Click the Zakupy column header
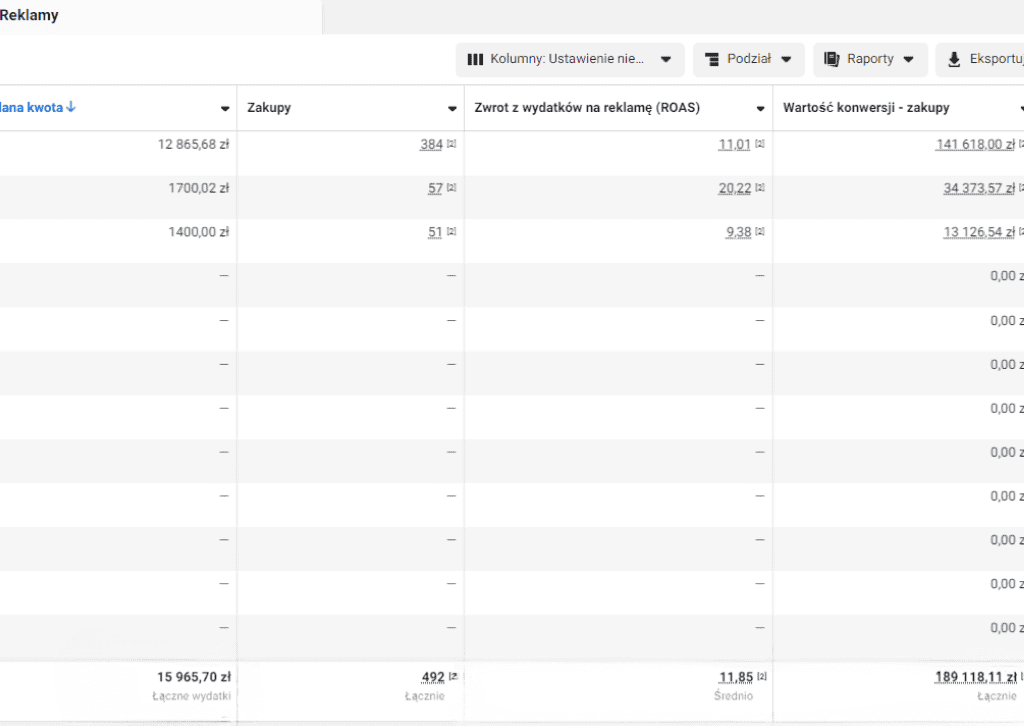Viewport: 1024px width, 726px height. (x=269, y=107)
